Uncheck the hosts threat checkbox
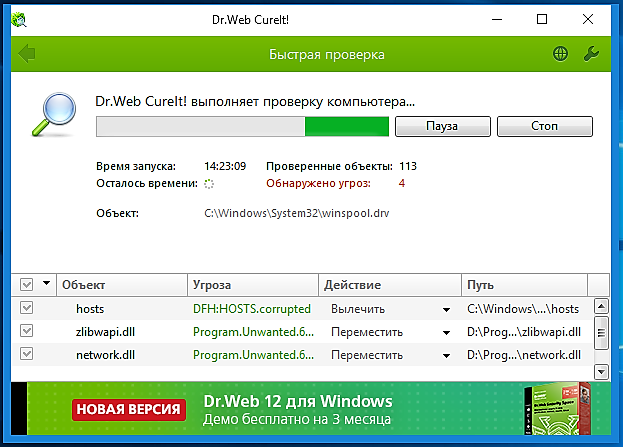The height and width of the screenshot is (447, 623). (x=27, y=308)
